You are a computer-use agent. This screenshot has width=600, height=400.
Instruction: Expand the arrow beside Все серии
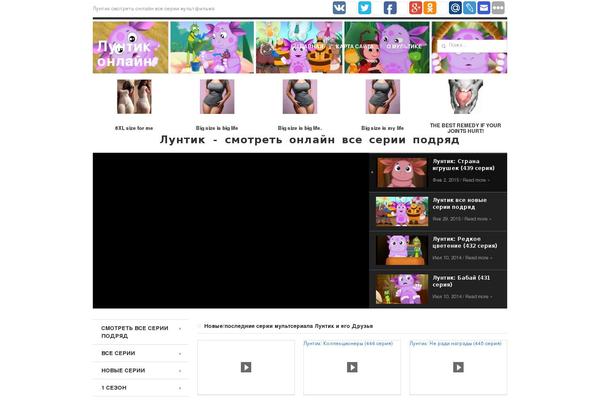[x=180, y=353]
